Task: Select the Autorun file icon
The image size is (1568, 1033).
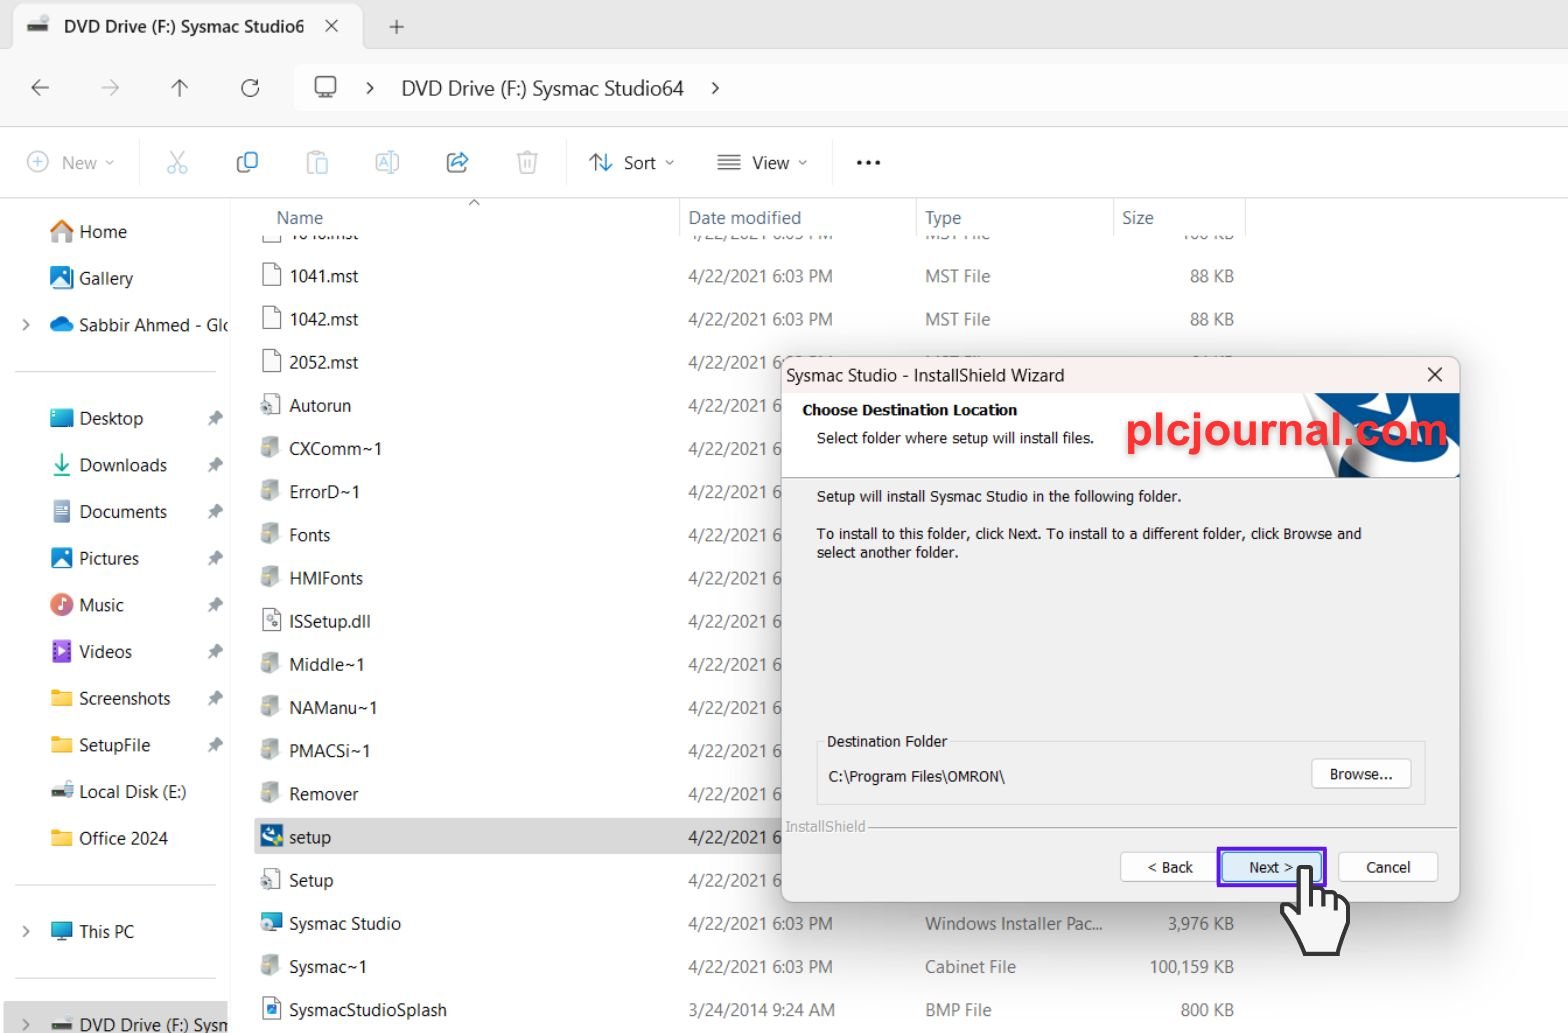Action: (271, 405)
